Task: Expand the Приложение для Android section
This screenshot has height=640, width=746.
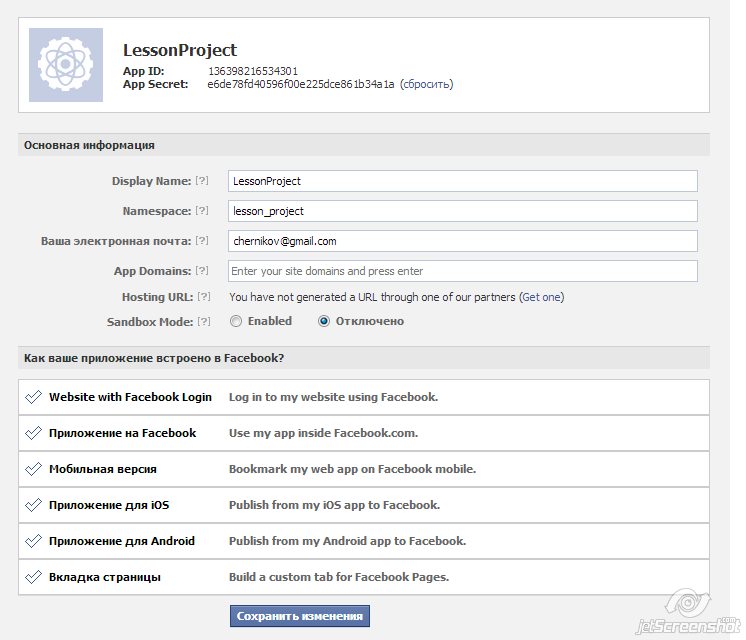Action: [364, 541]
